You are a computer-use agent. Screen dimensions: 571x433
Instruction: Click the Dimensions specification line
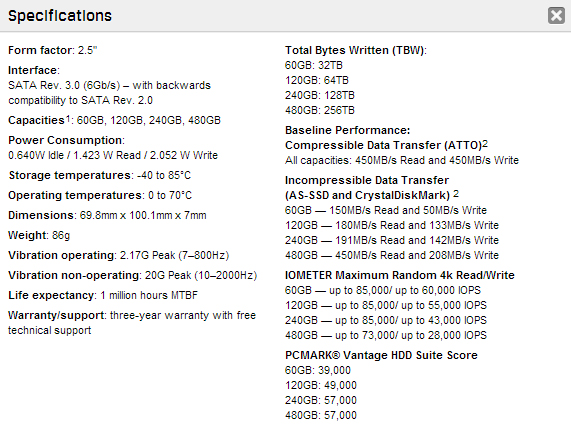(107, 215)
